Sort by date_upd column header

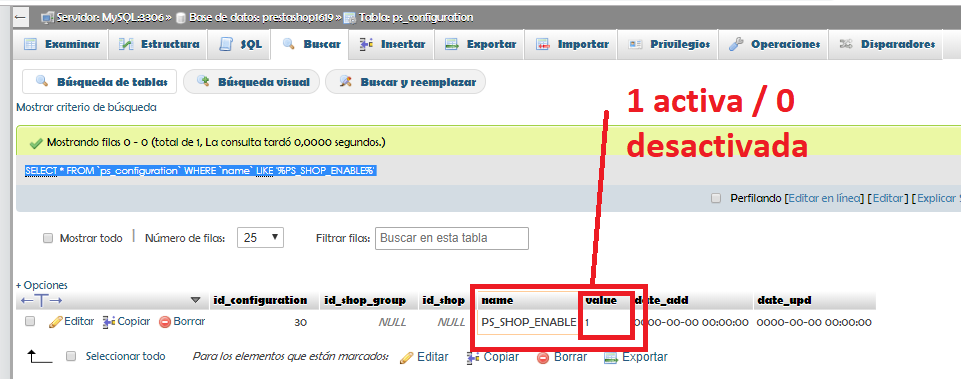click(x=784, y=301)
